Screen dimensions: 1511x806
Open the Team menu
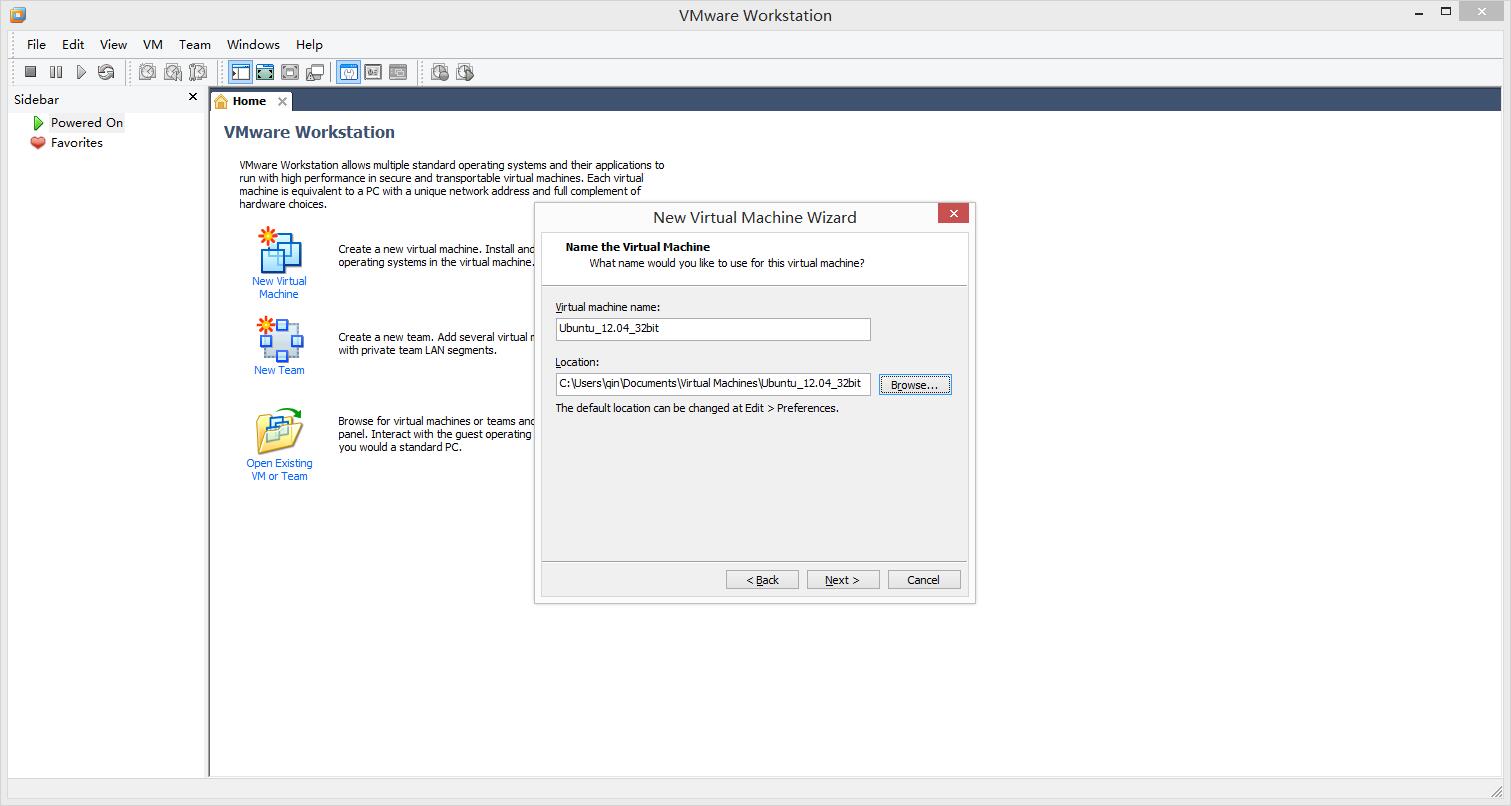coord(195,44)
